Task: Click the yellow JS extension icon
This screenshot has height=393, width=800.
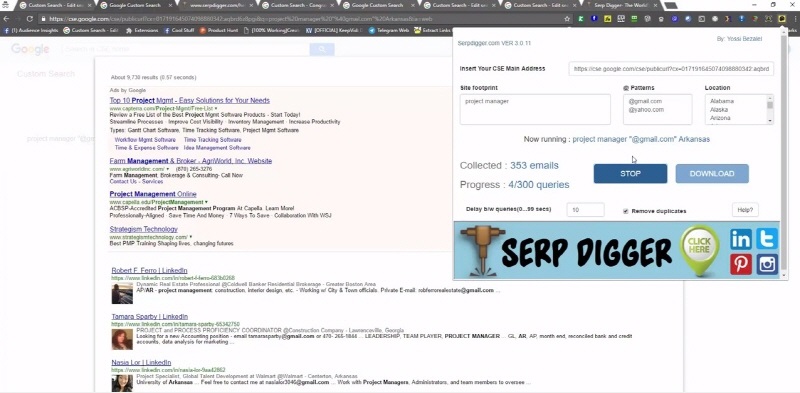Action: (x=607, y=19)
